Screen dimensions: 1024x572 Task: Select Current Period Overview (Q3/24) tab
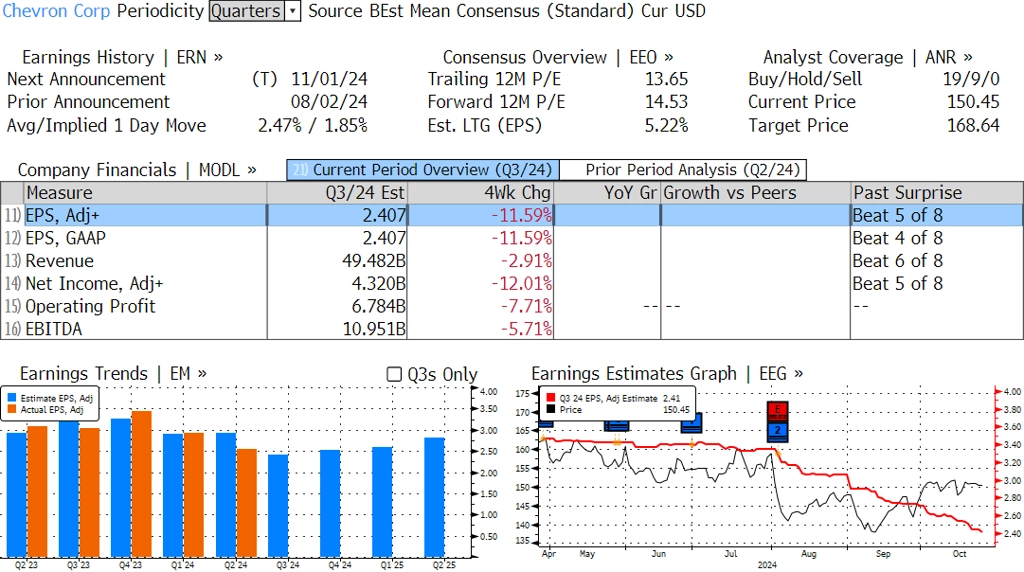[423, 170]
